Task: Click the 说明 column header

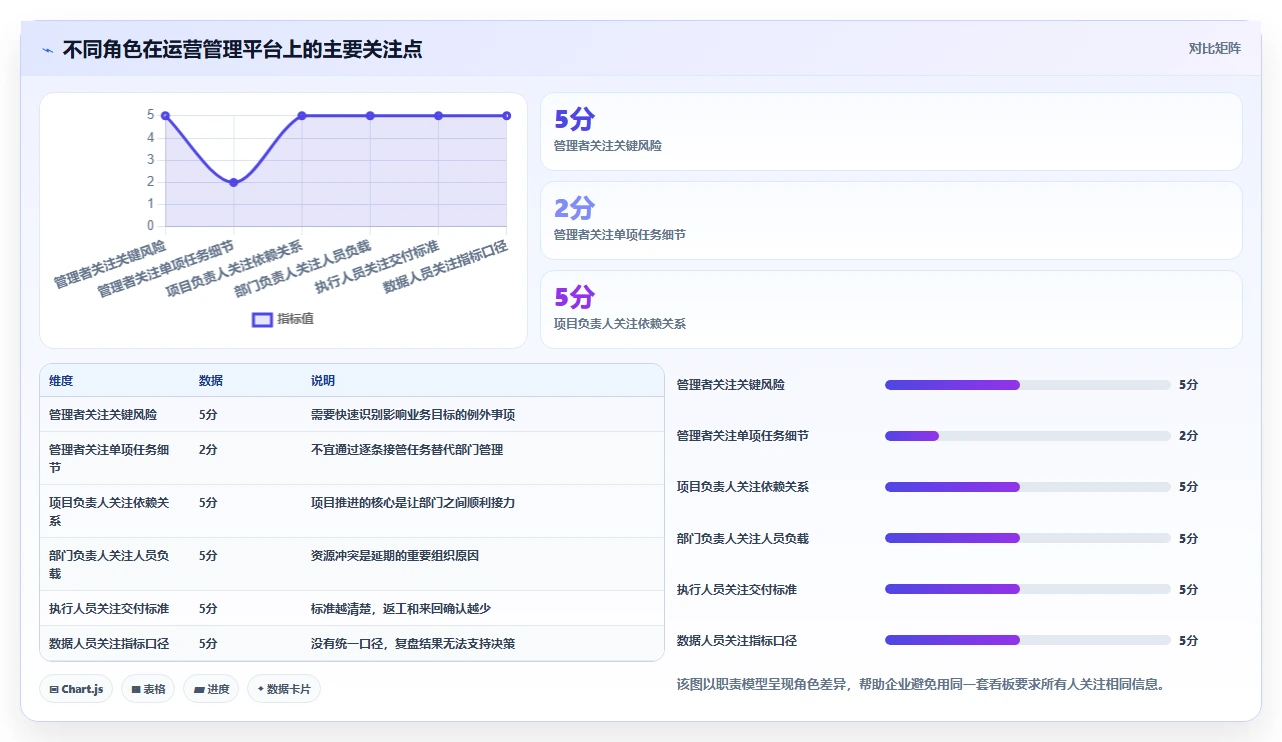Action: tap(323, 381)
